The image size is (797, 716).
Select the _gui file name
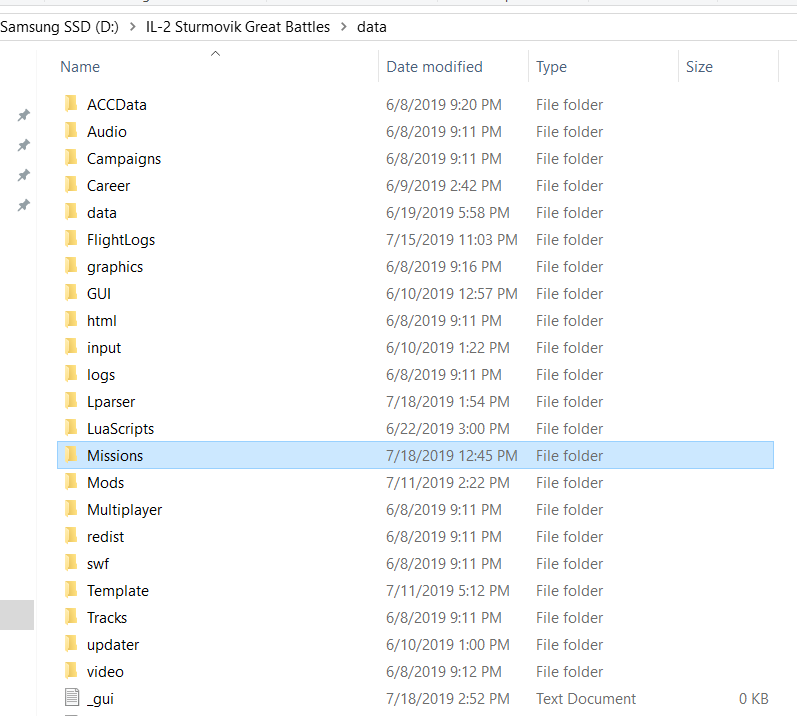(100, 699)
